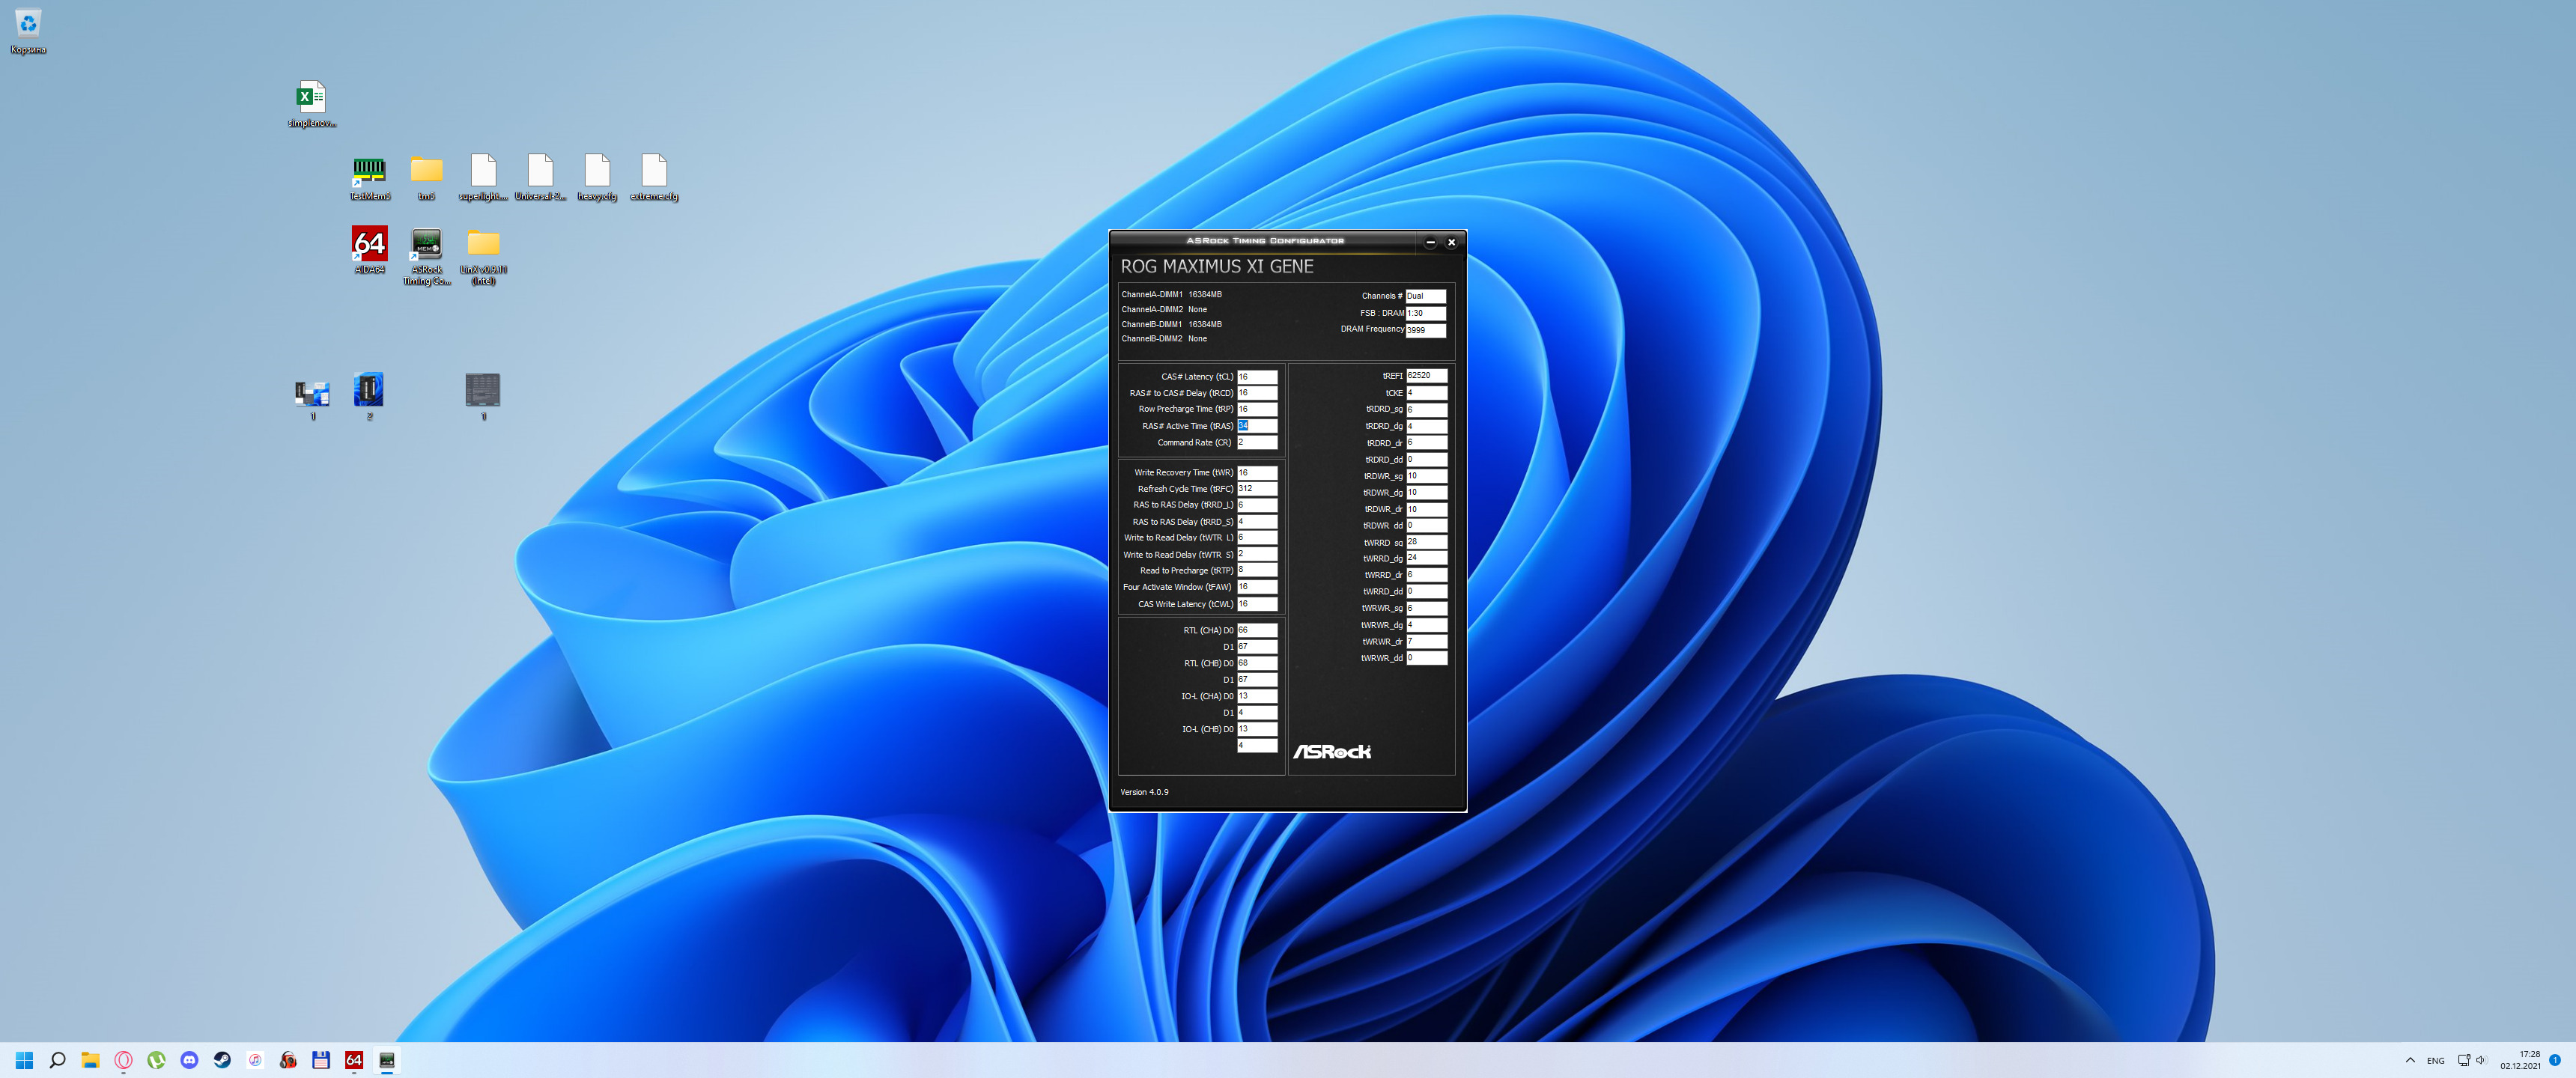Open the Recycle Bin
Image resolution: width=2576 pixels, height=1078 pixels.
[x=28, y=24]
